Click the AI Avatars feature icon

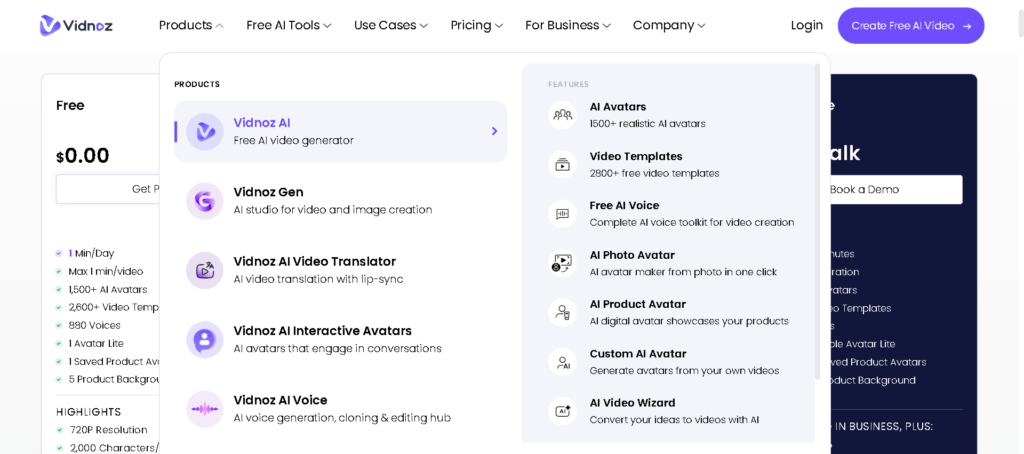[x=563, y=115]
